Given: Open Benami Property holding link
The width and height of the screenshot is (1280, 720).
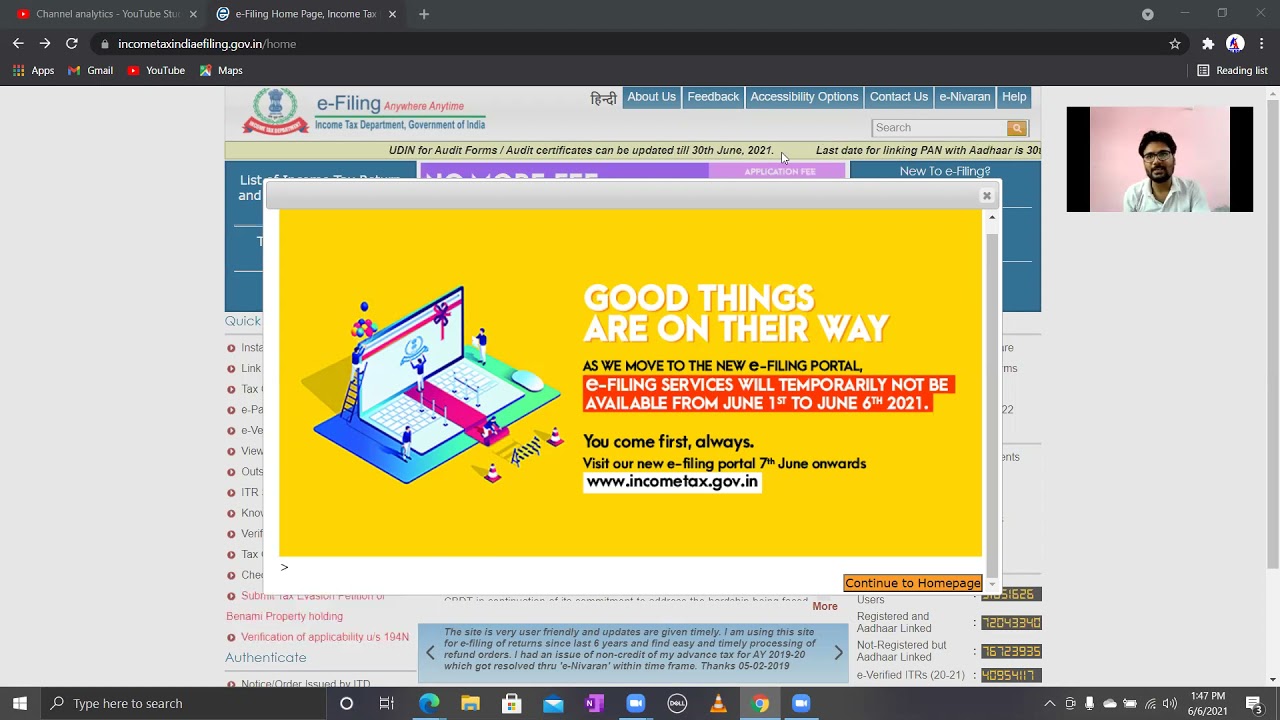Looking at the screenshot, I should point(284,616).
